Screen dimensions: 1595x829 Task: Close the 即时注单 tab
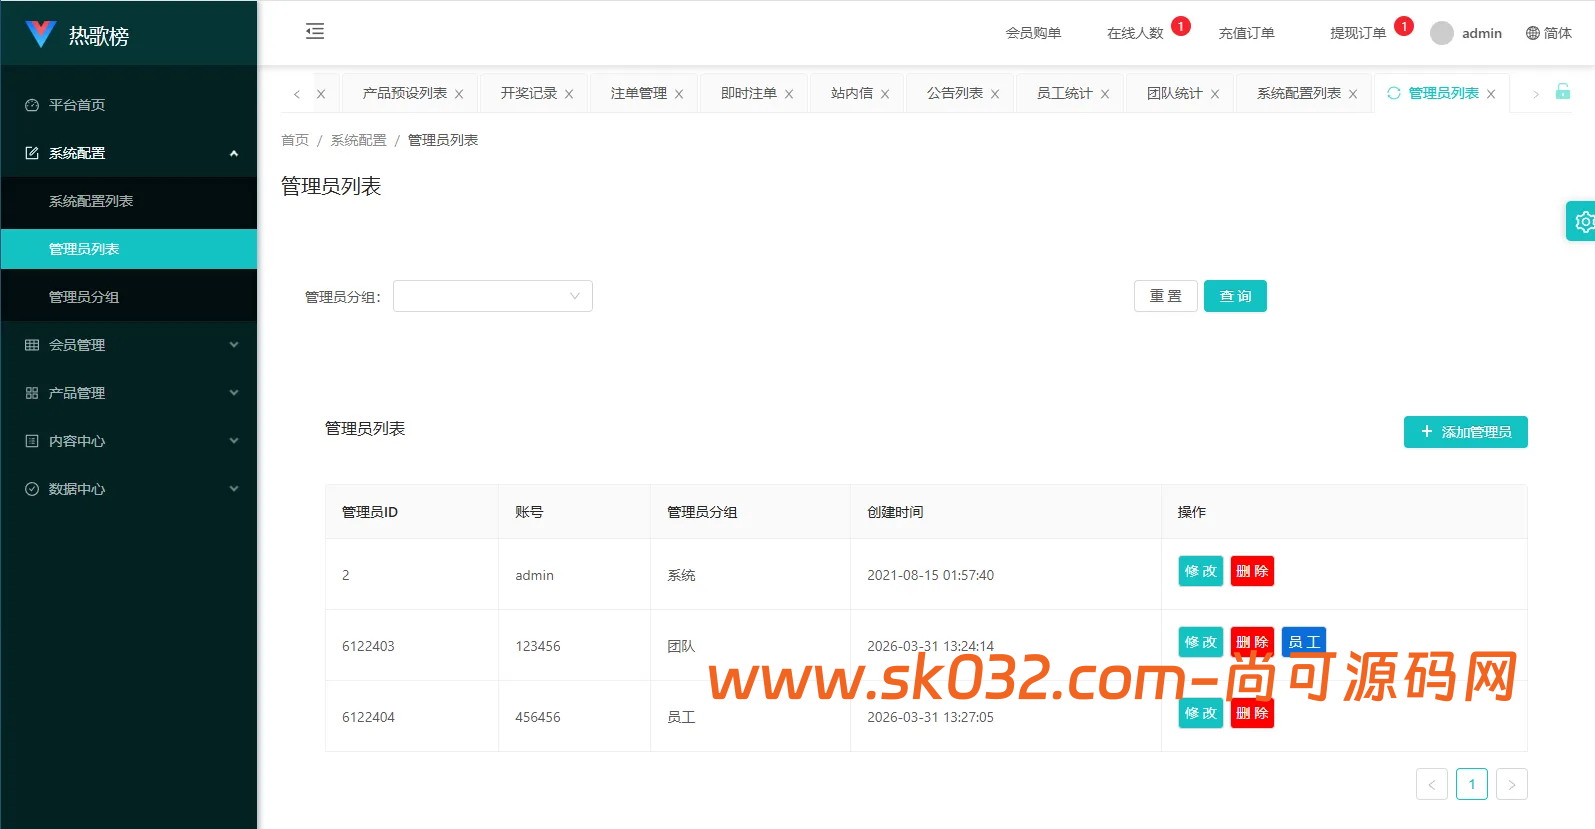789,94
